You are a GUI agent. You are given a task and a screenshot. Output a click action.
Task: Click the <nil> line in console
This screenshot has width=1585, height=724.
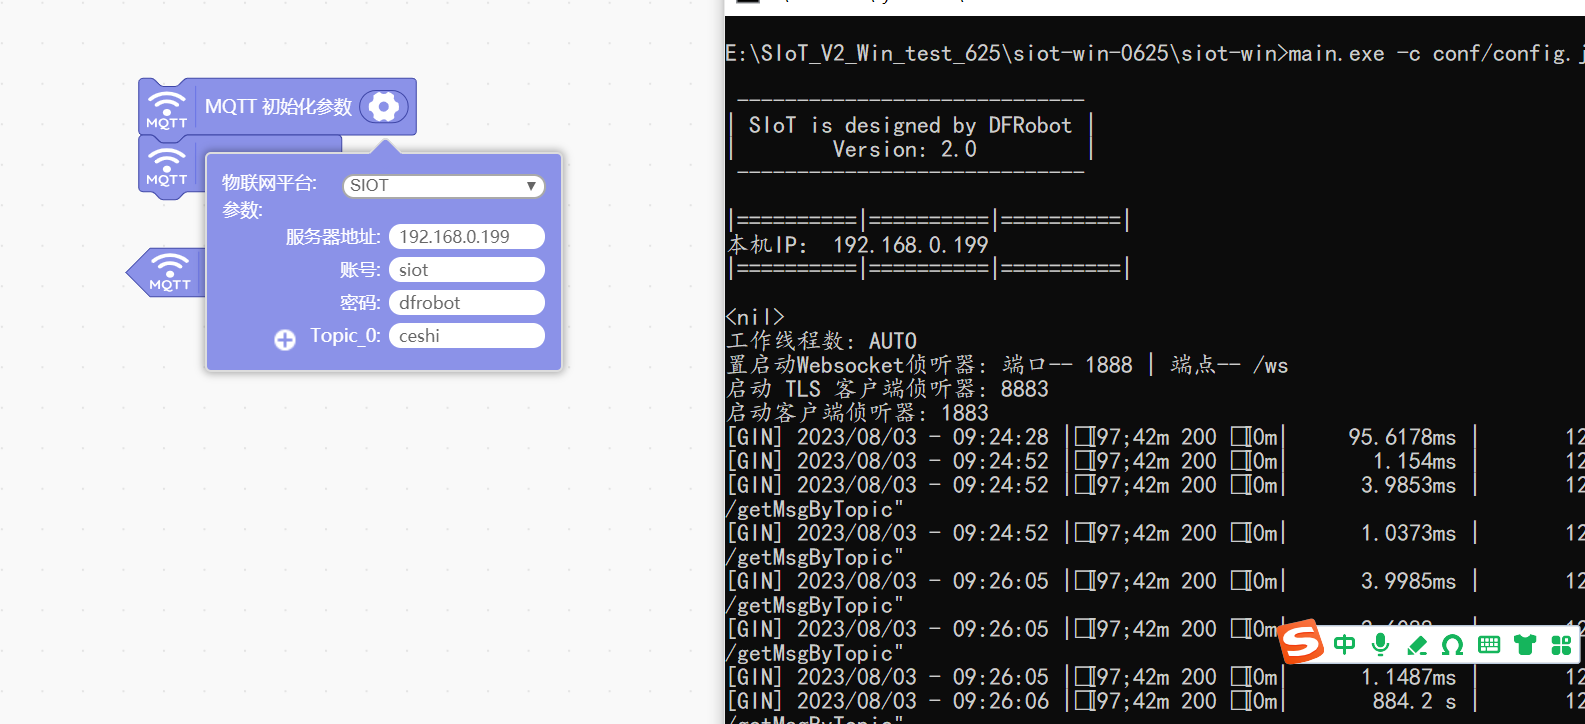pos(756,317)
